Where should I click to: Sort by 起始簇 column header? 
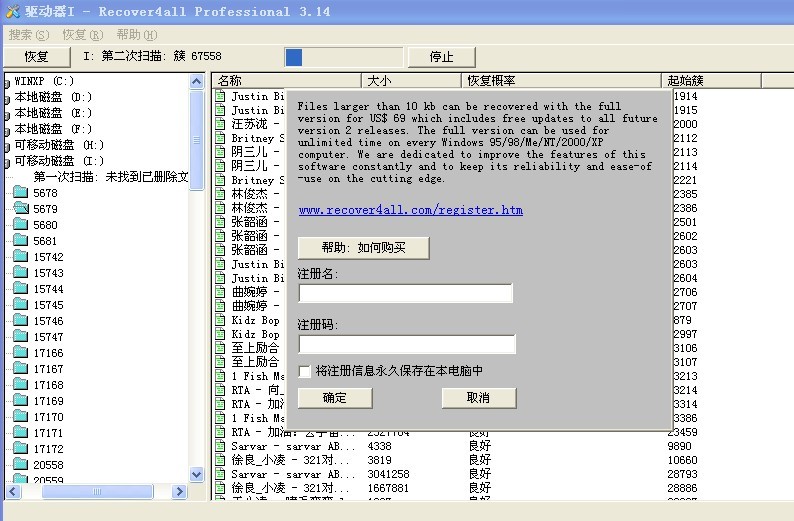click(711, 81)
